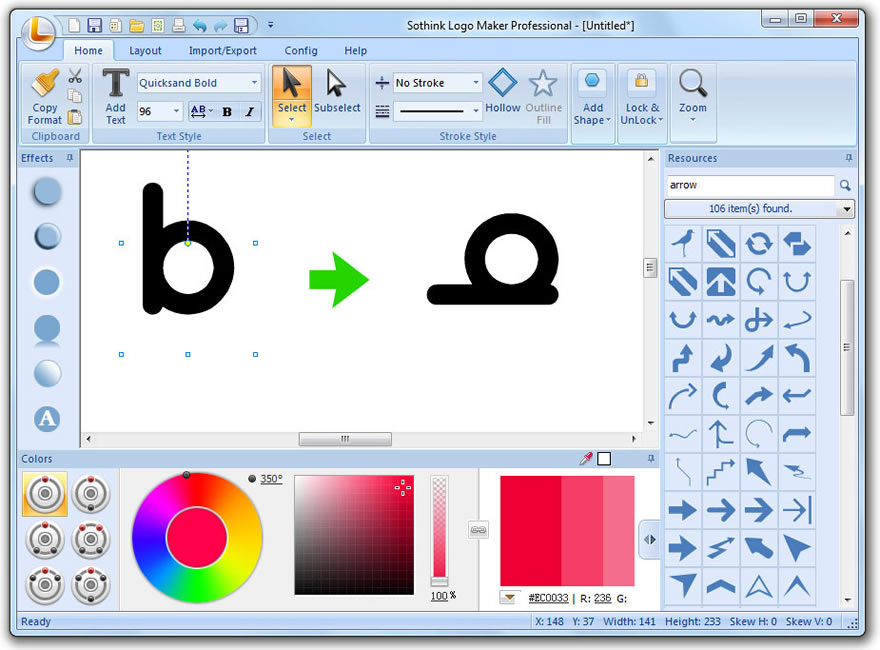Open the Quicksand Bold font dropdown
The width and height of the screenshot is (880, 650).
pyautogui.click(x=254, y=83)
